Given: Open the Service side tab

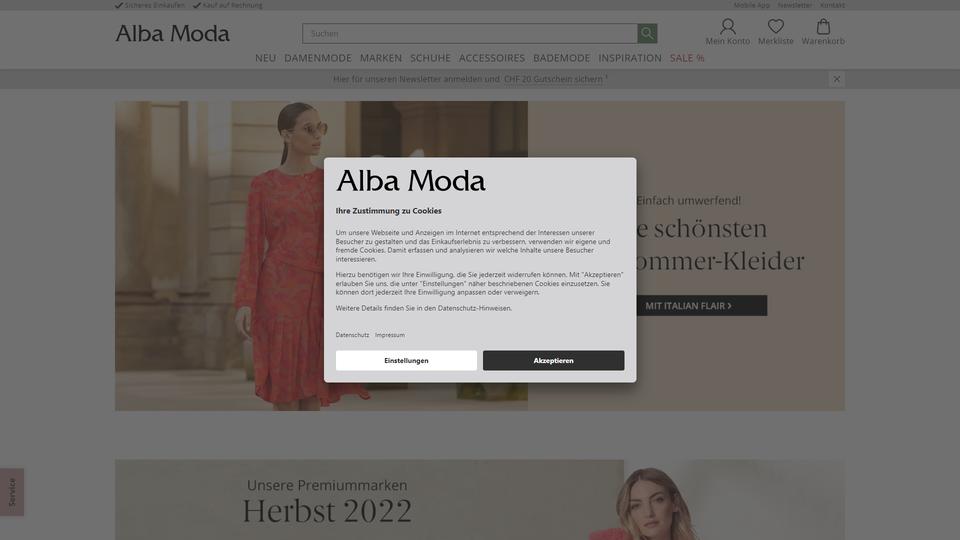Looking at the screenshot, I should (x=12, y=492).
